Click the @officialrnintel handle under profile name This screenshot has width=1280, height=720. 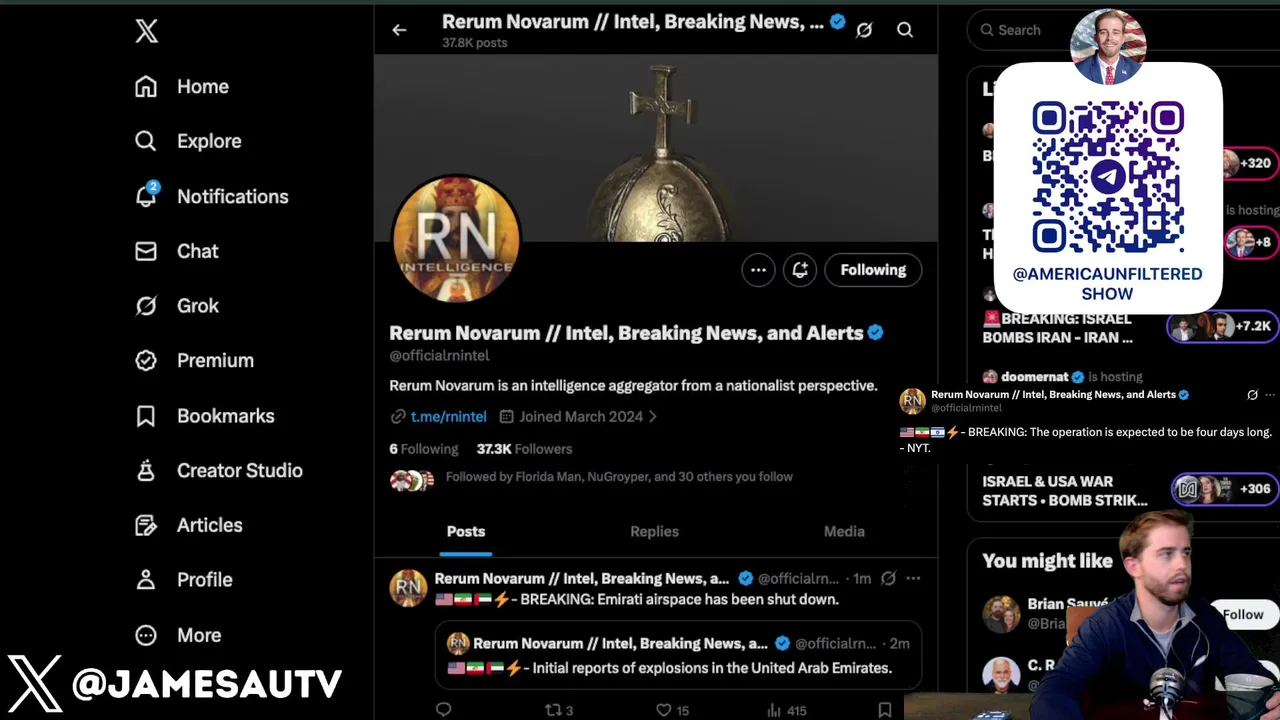[439, 356]
